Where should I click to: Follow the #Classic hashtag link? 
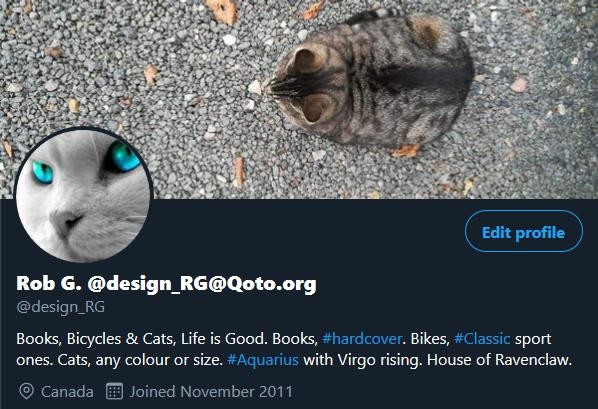(482, 339)
